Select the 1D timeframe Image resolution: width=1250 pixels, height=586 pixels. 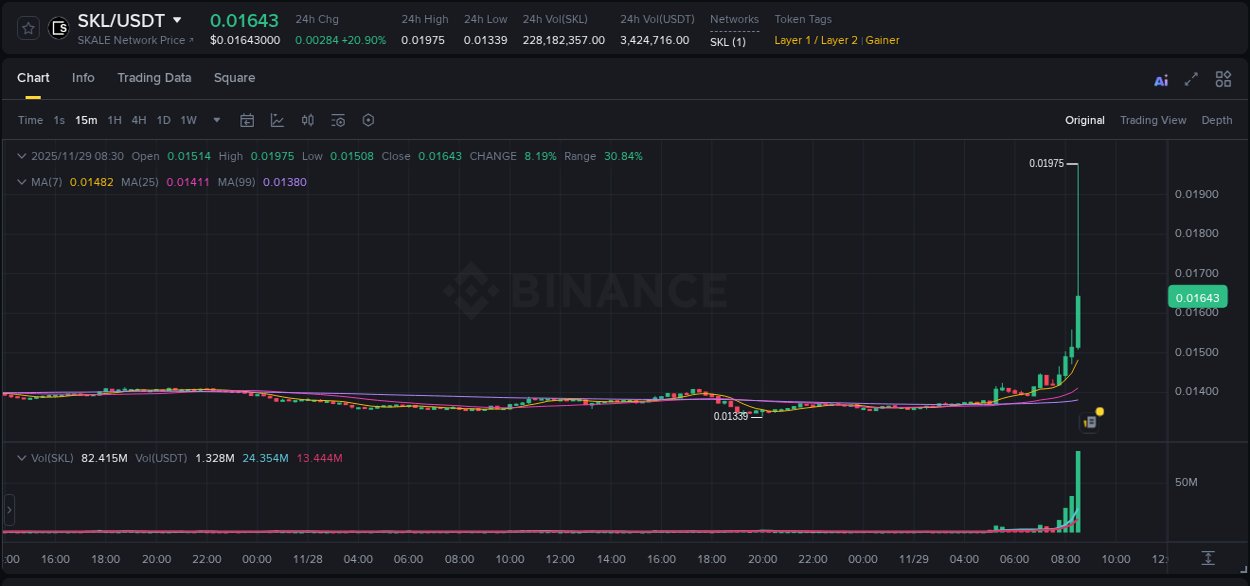click(x=162, y=120)
